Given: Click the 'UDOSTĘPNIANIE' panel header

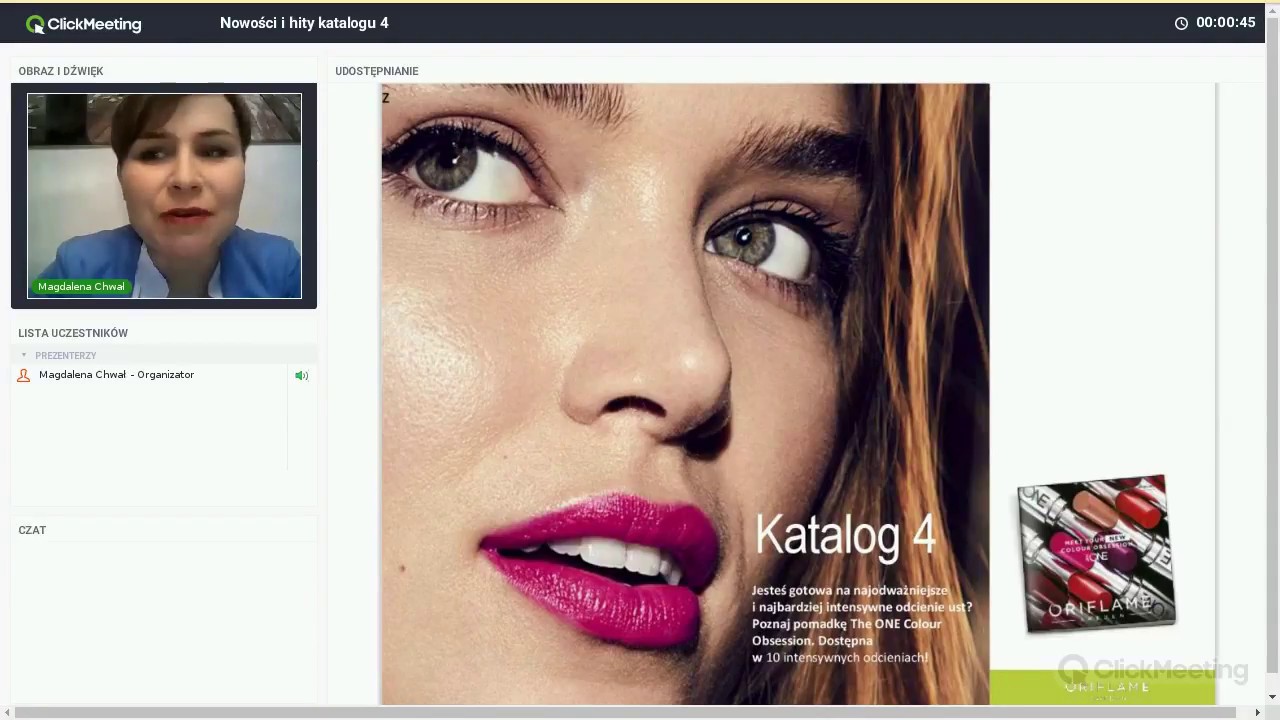Looking at the screenshot, I should (377, 71).
